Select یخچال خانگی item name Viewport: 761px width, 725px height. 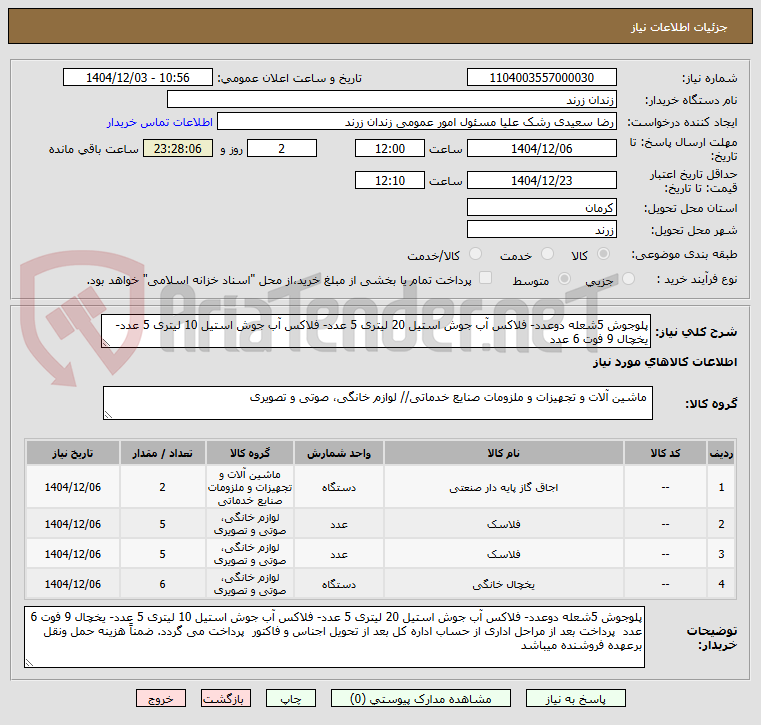pyautogui.click(x=504, y=584)
